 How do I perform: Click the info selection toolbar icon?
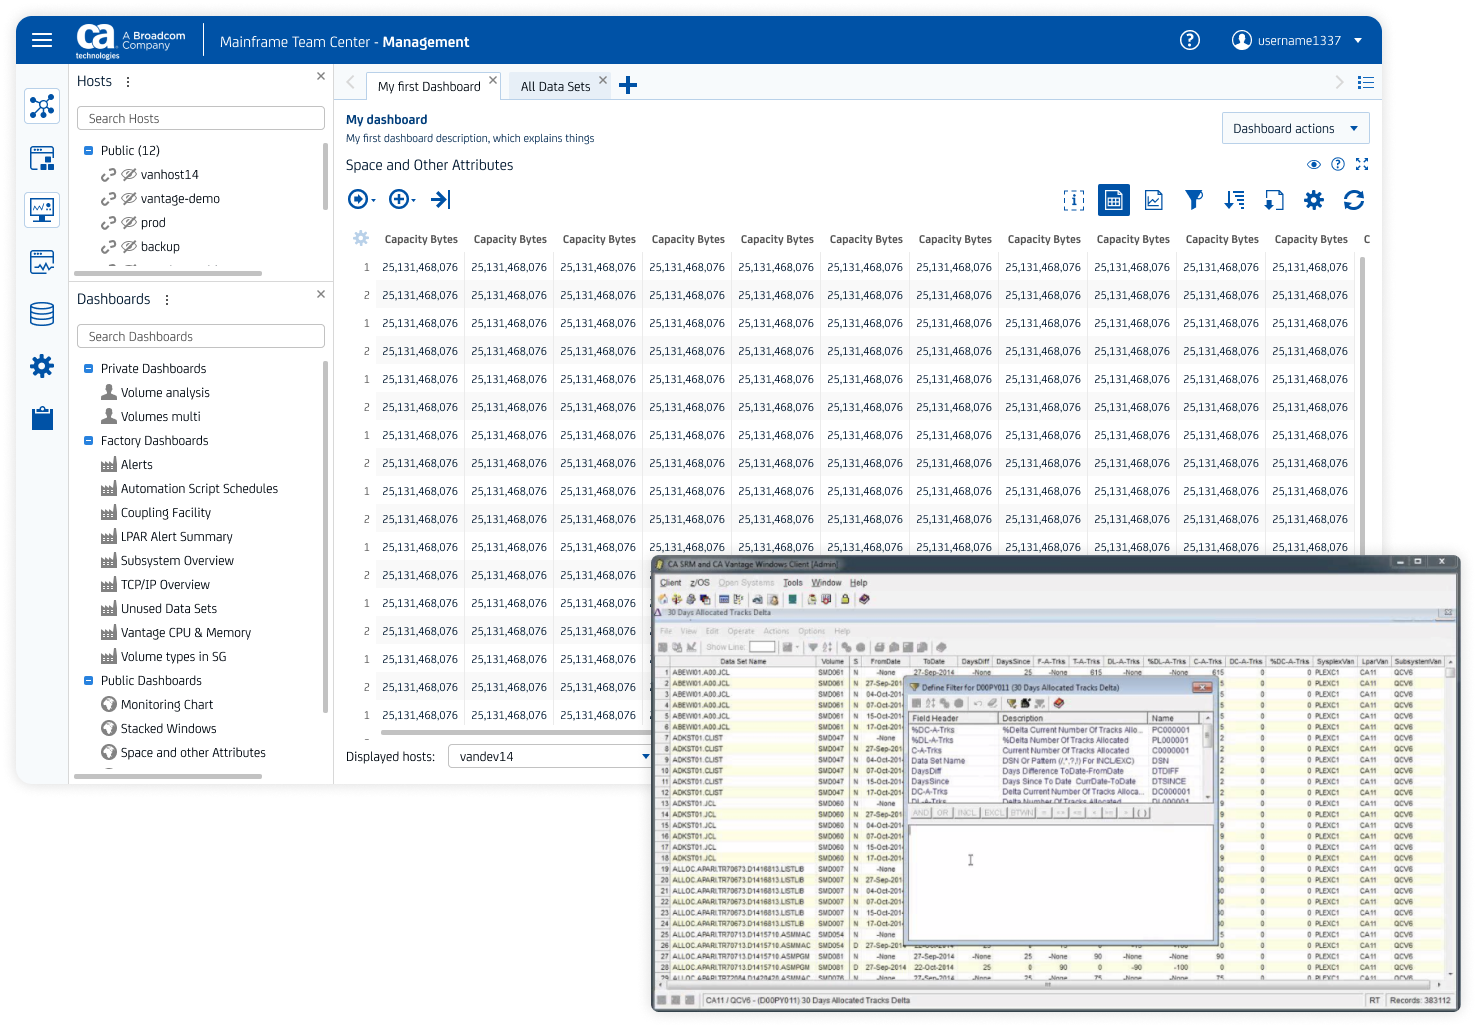[x=1073, y=200]
